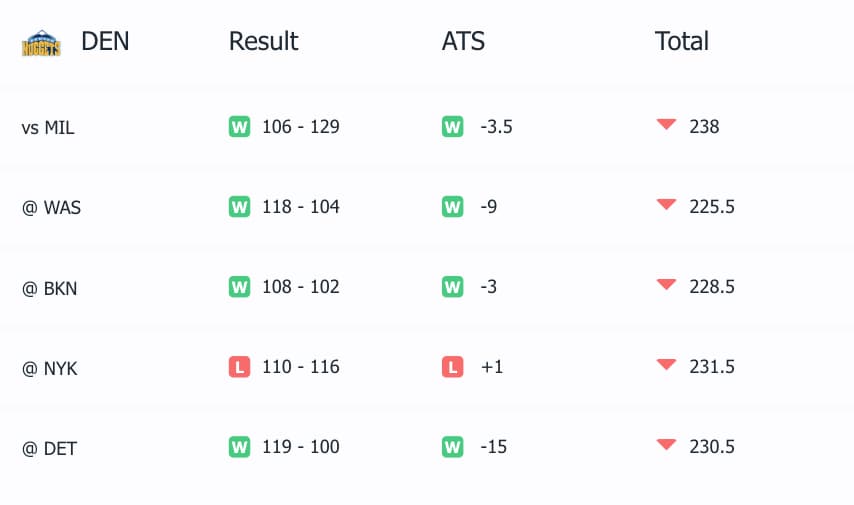
Task: Click the under arrow next to 225.5
Action: click(666, 205)
